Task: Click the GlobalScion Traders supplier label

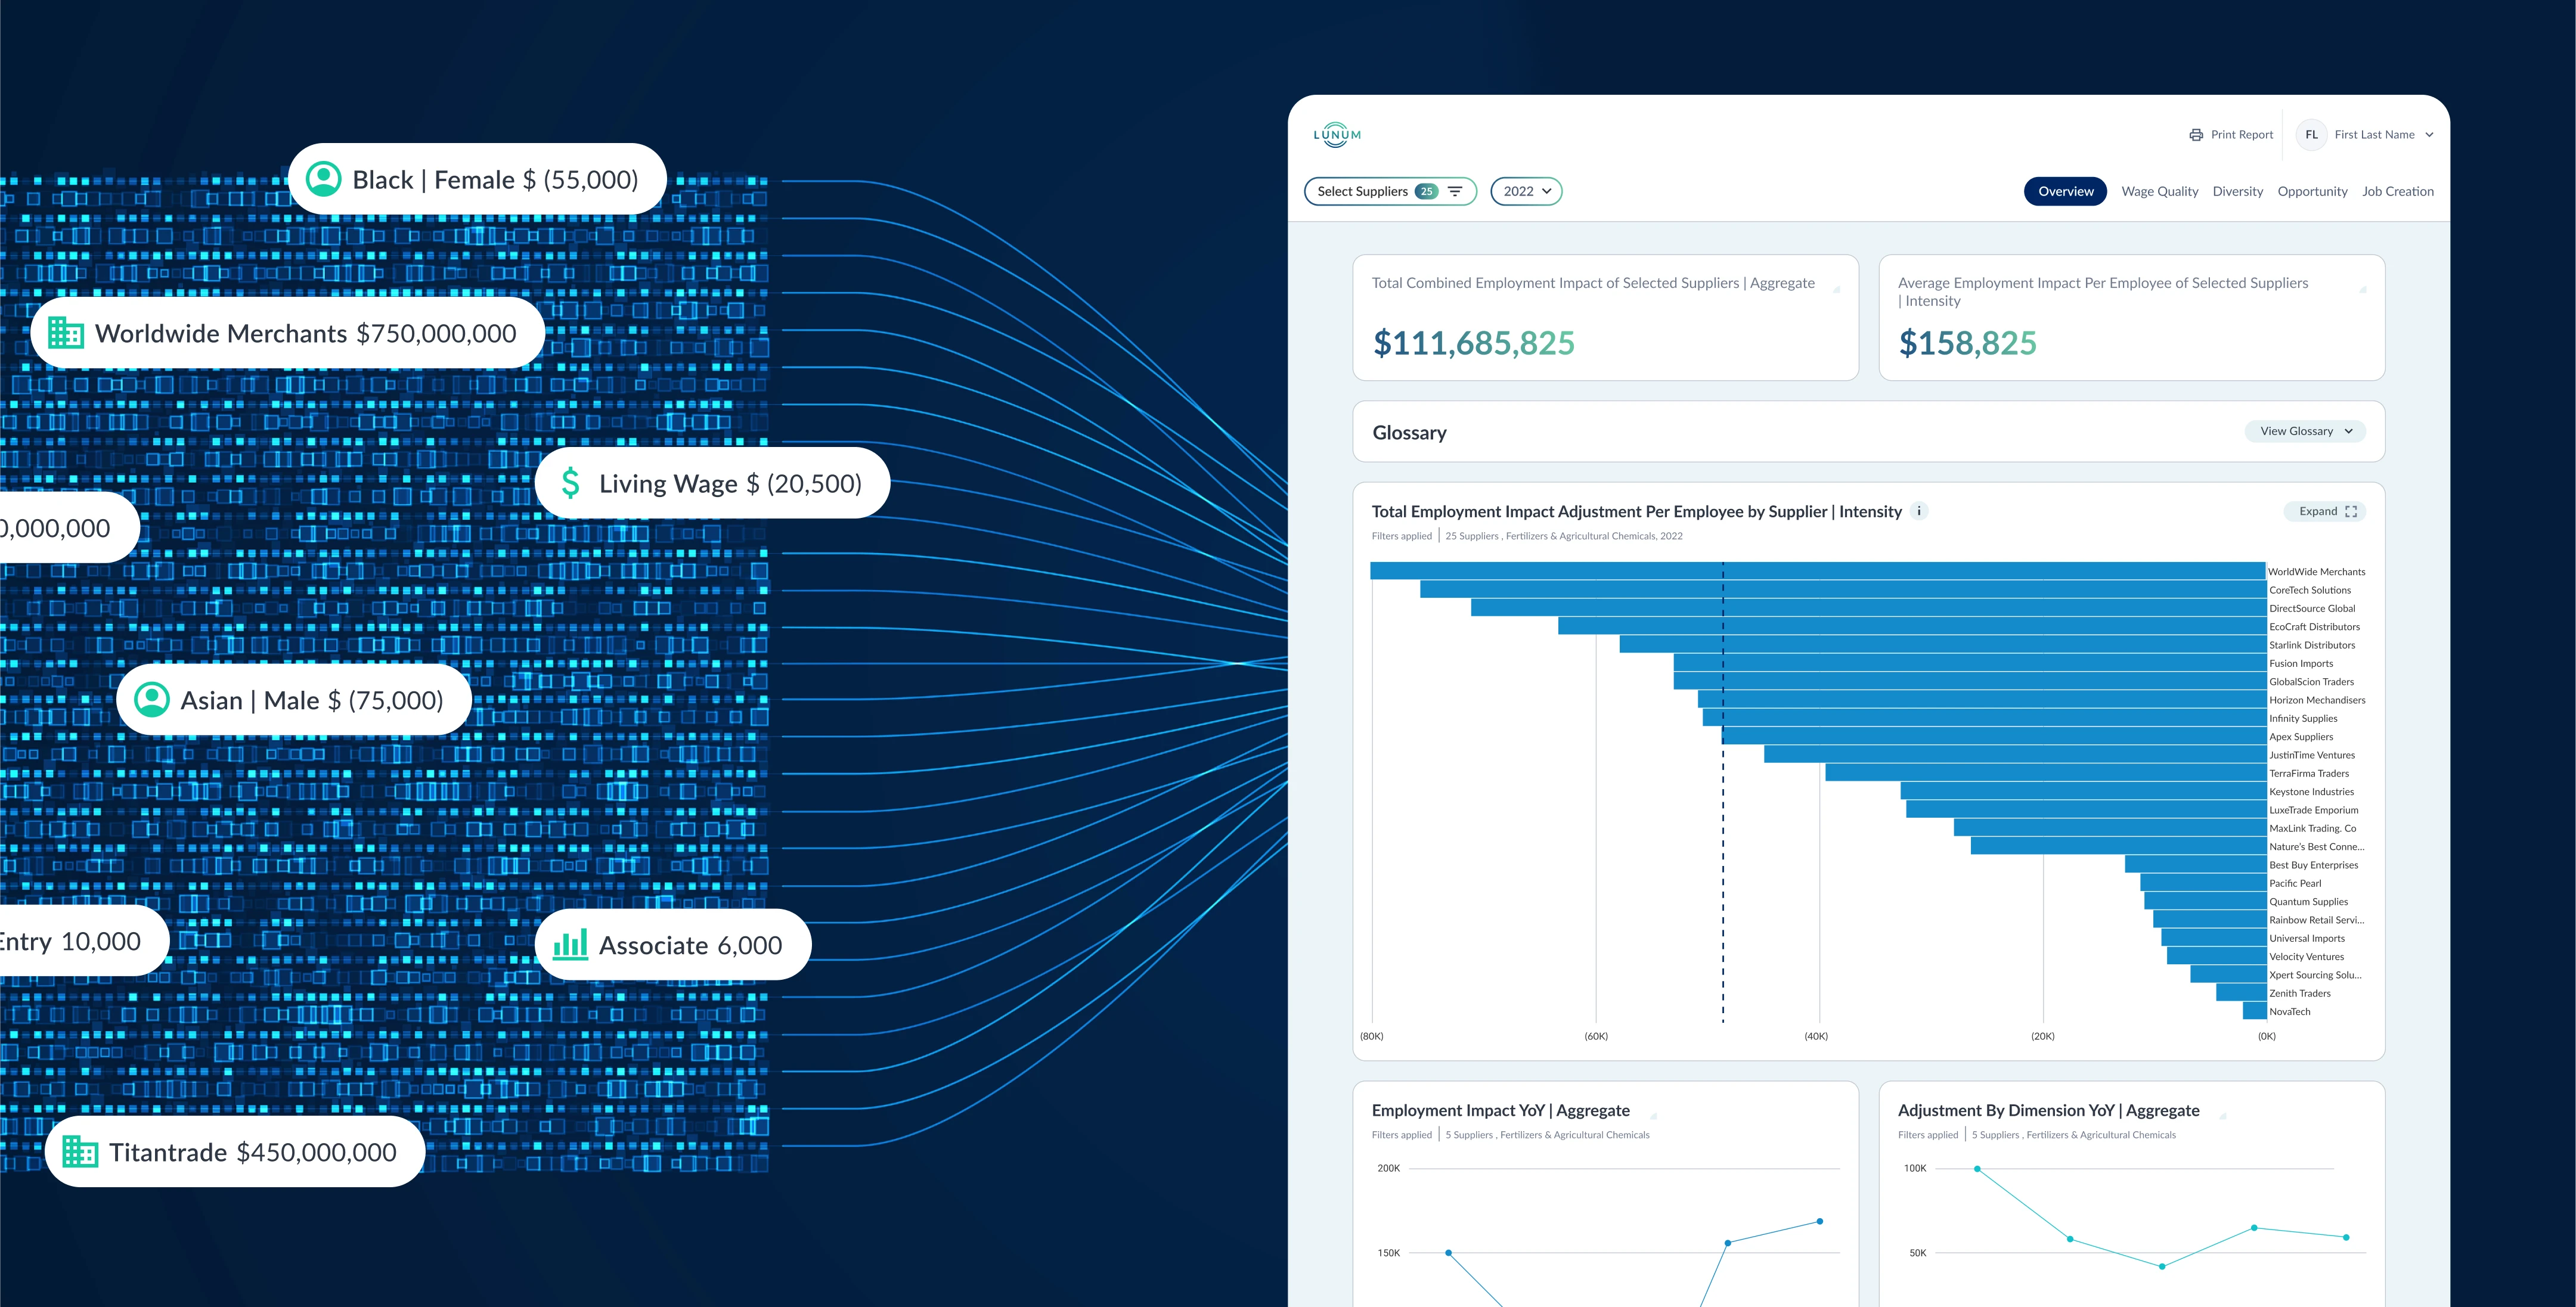Action: 2311,682
